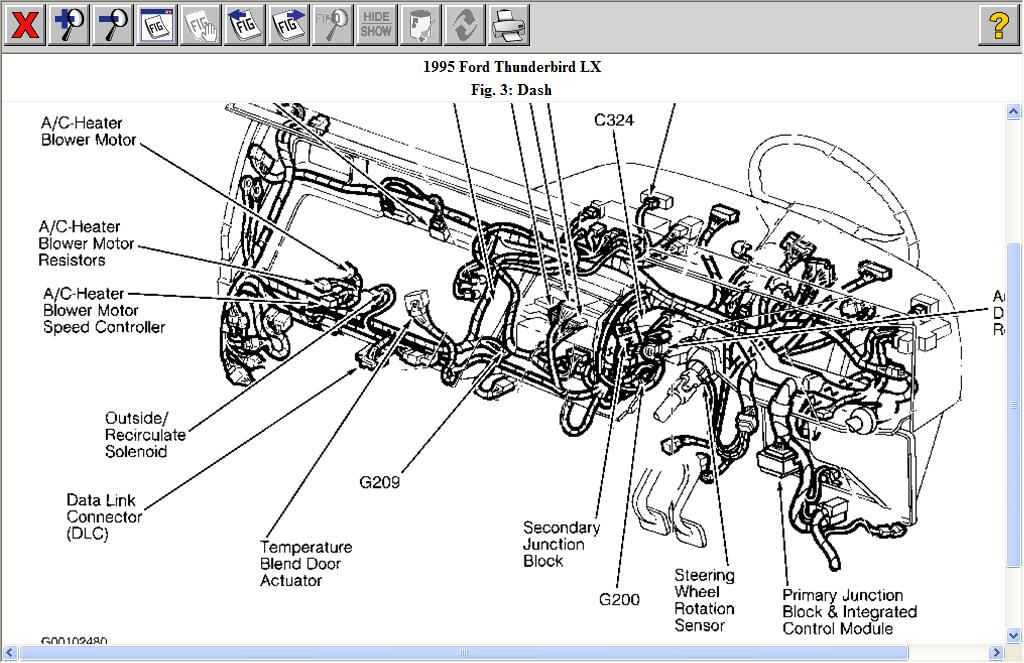Screen dimensions: 1024x663
Task: Click the grayed Find magnifier icon
Action: (x=332, y=25)
